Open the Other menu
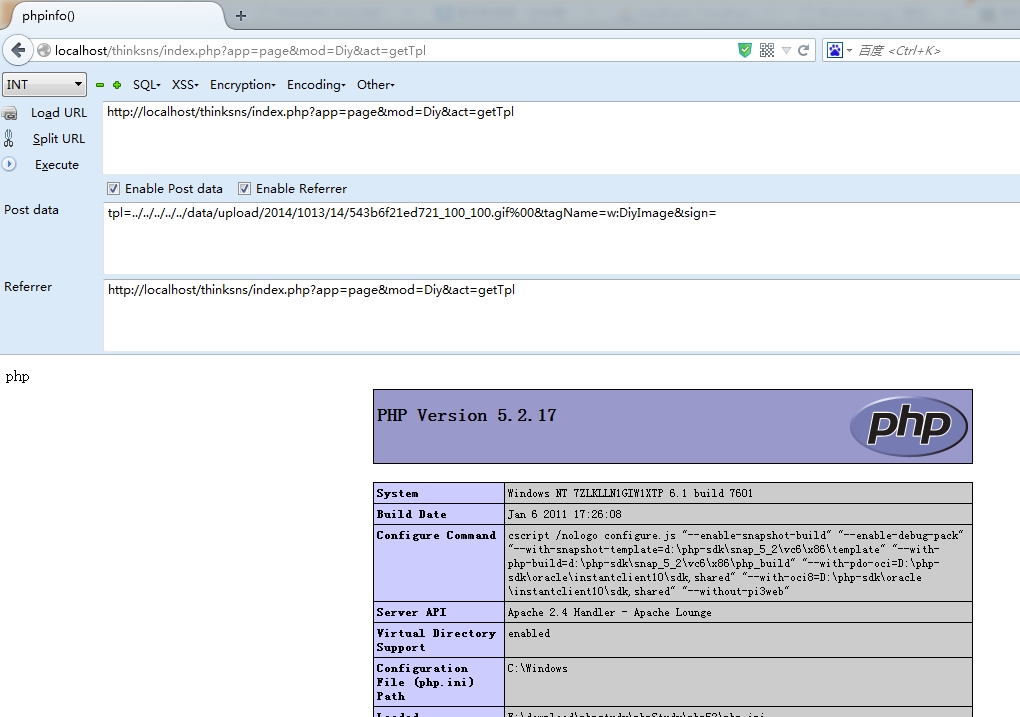The height and width of the screenshot is (717, 1020). 375,85
